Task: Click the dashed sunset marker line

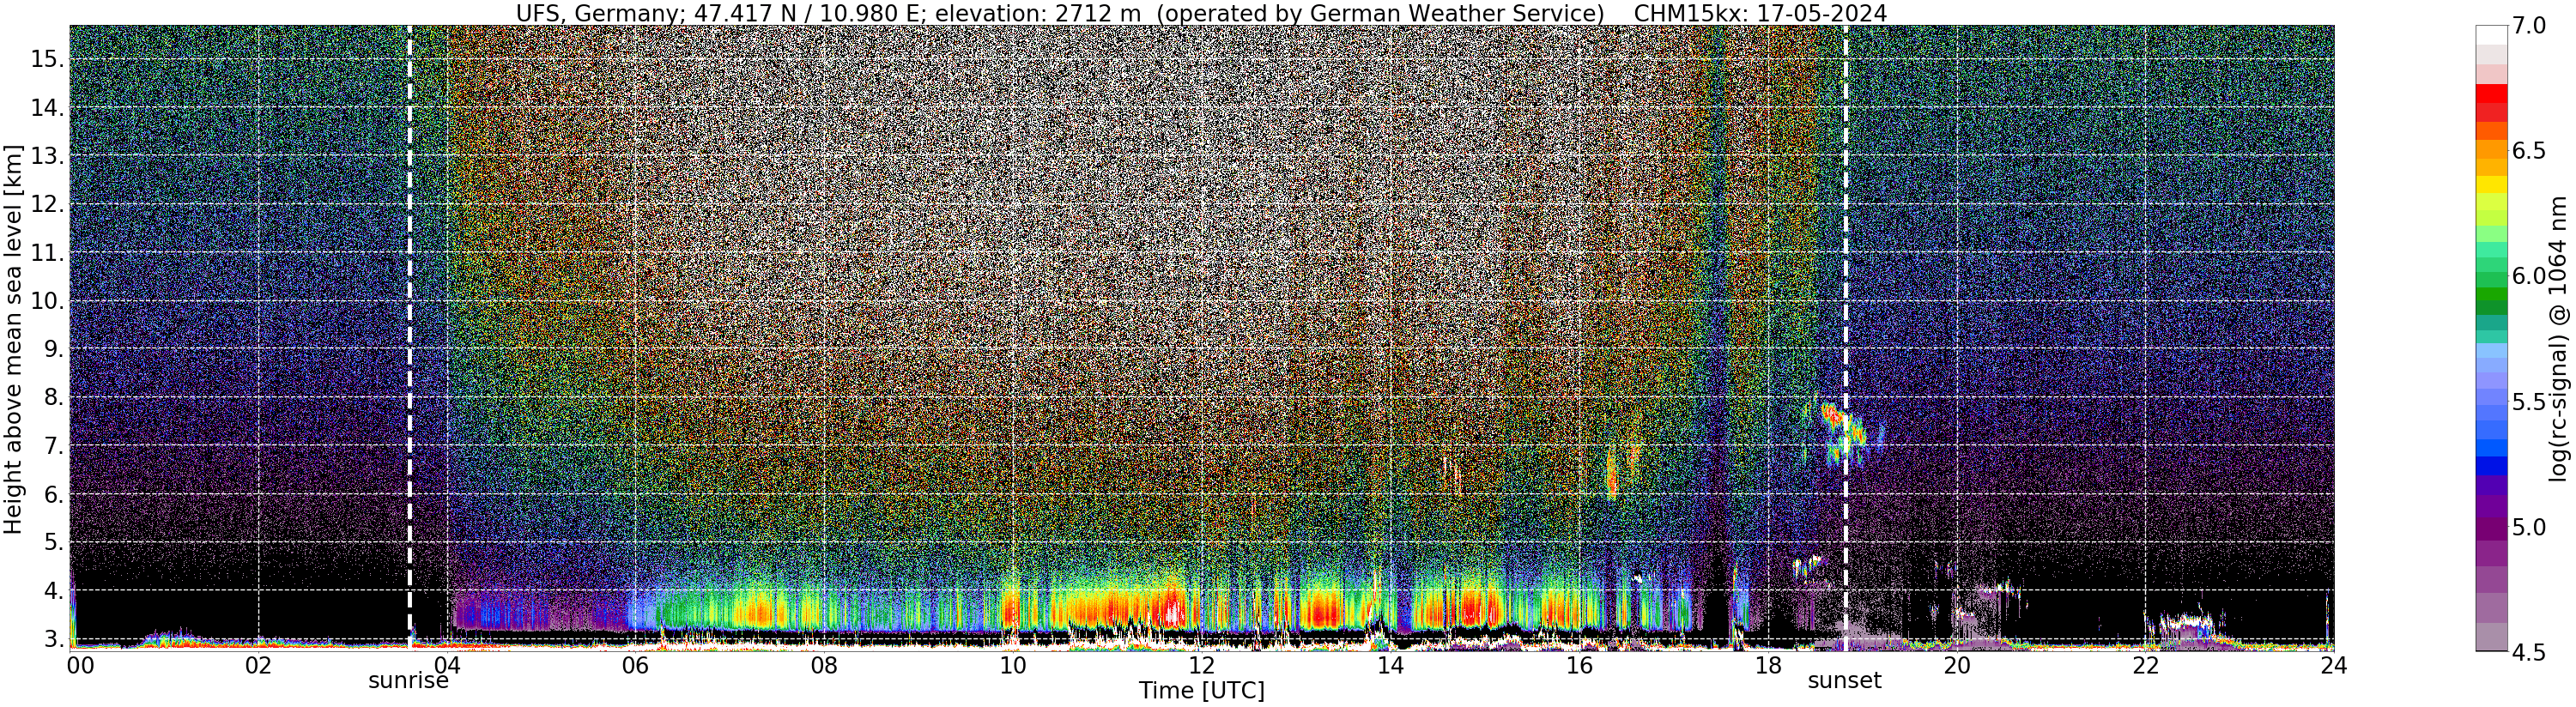Action: pos(1845,337)
